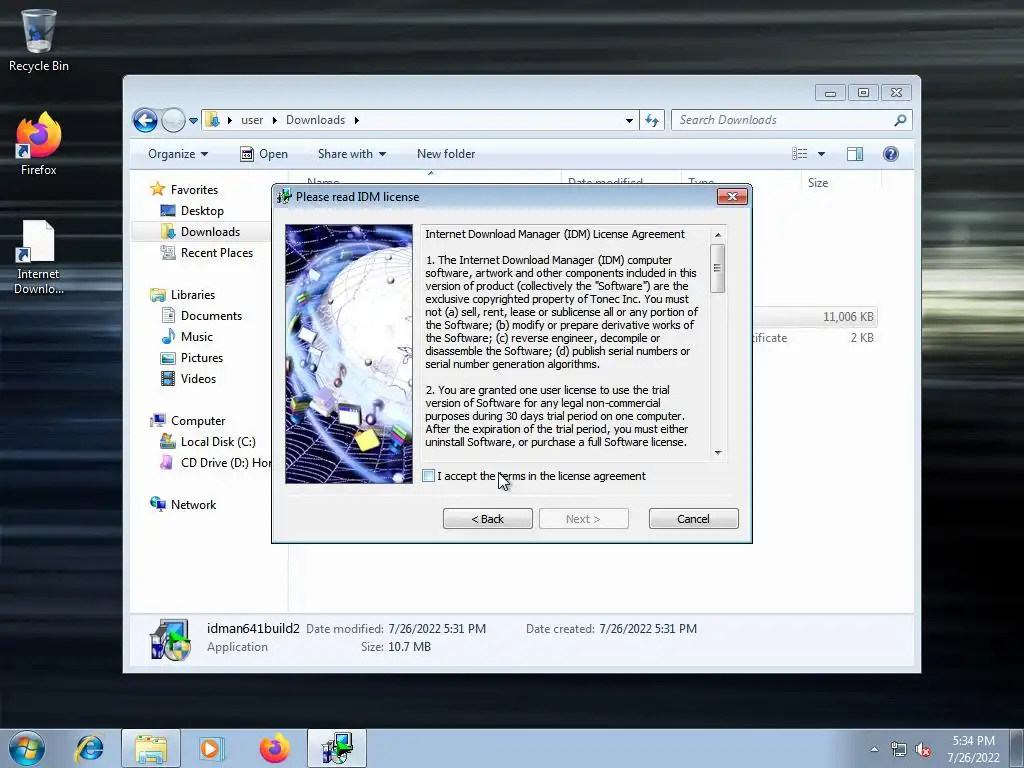This screenshot has height=768, width=1024.
Task: Click the Explorer forward navigation arrow
Action: coord(173,120)
